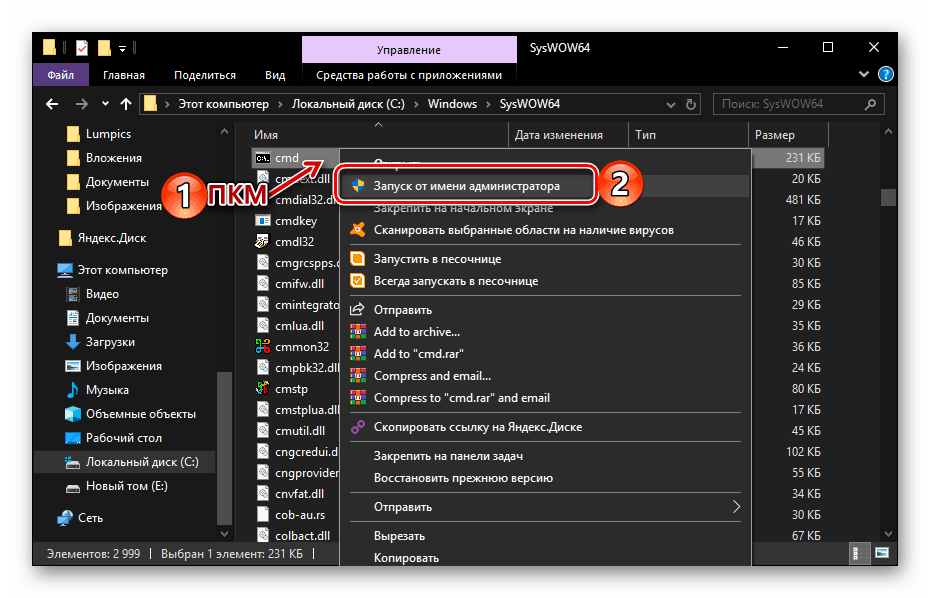Choose Вырезать in context menu

[399, 536]
